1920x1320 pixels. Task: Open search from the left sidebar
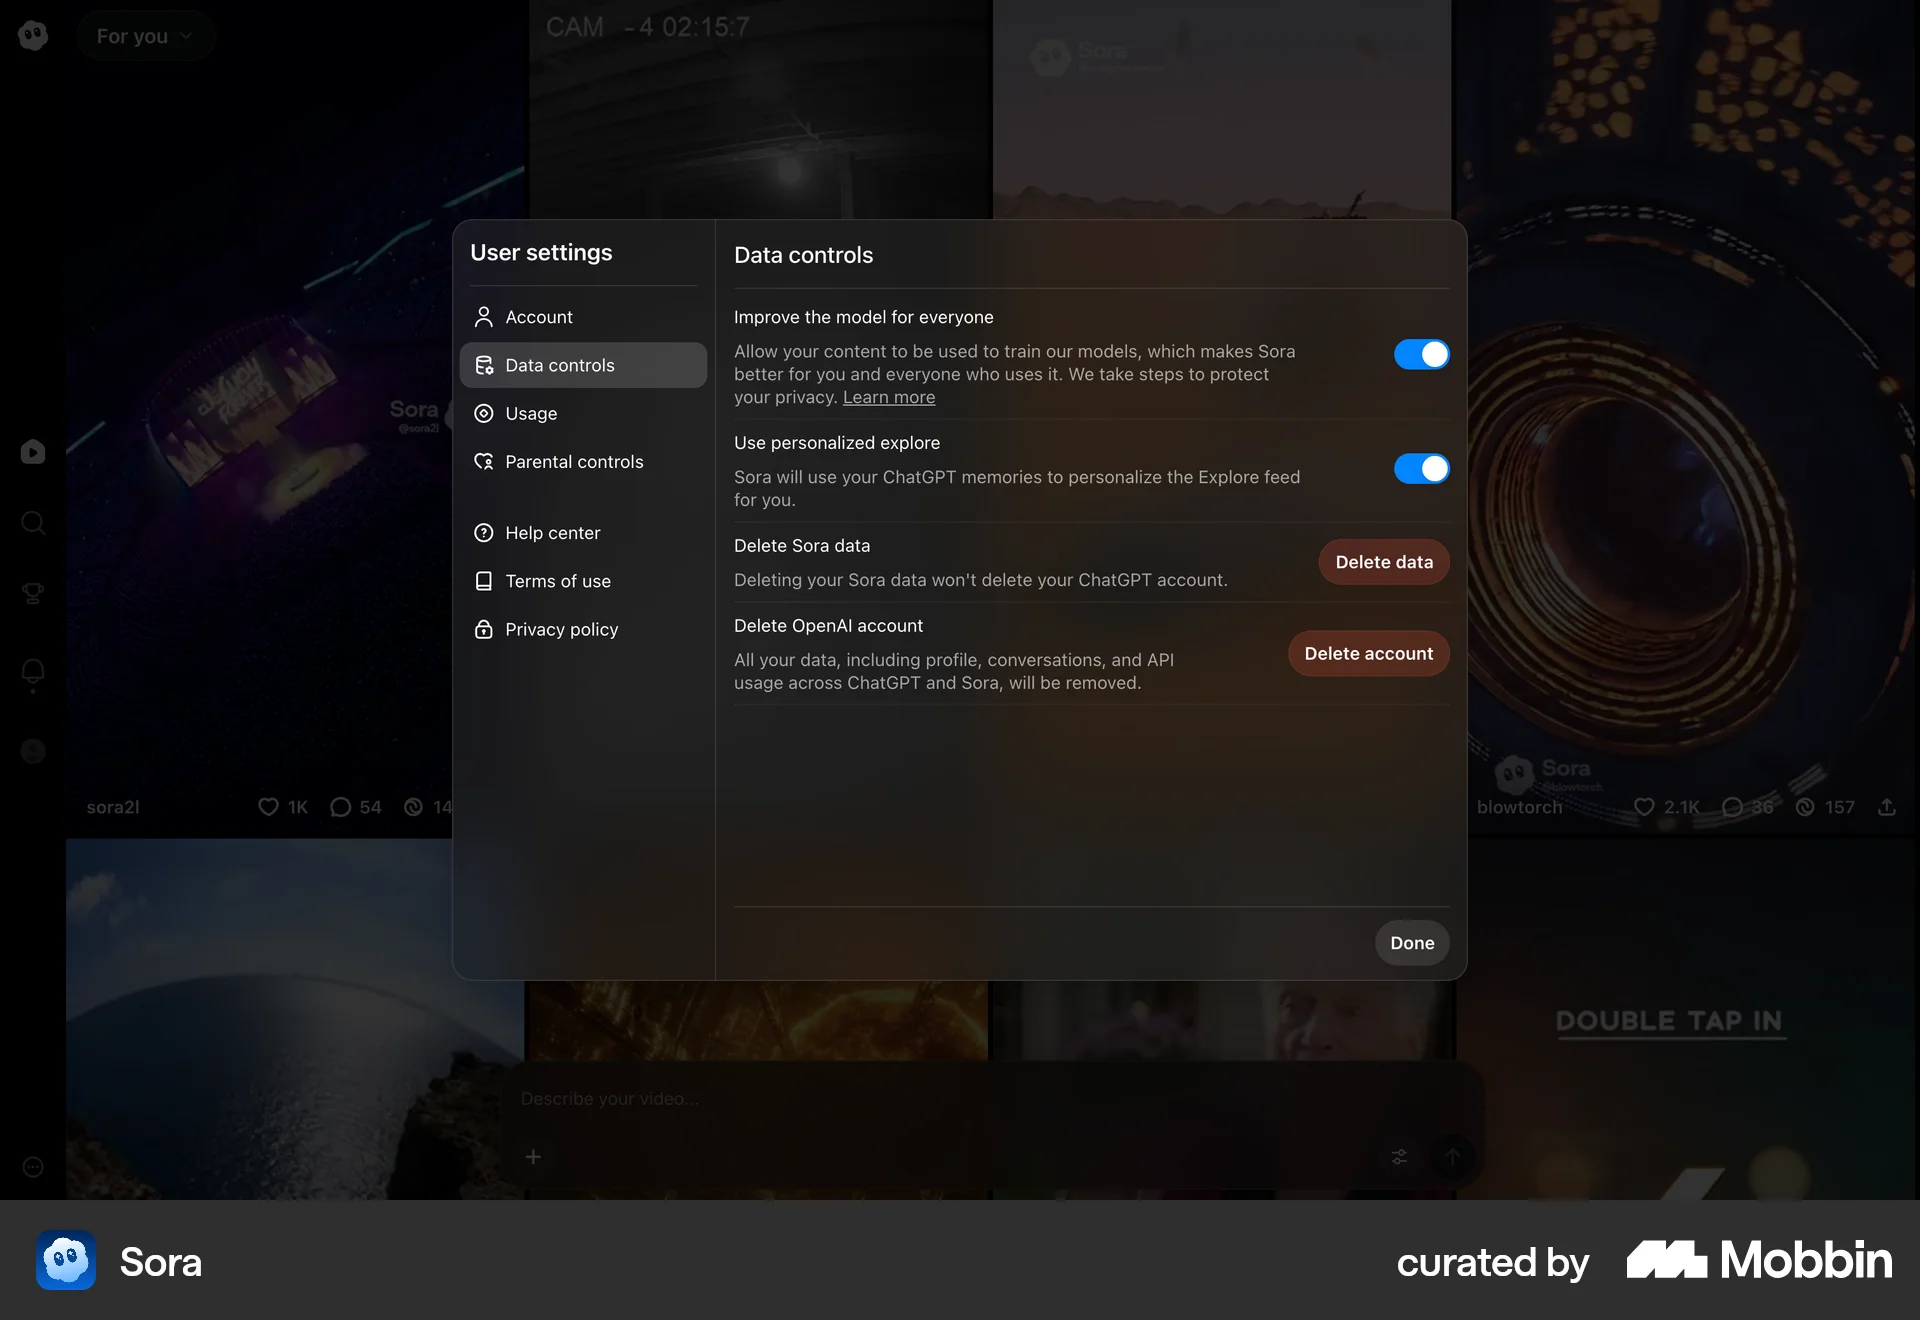pos(33,523)
